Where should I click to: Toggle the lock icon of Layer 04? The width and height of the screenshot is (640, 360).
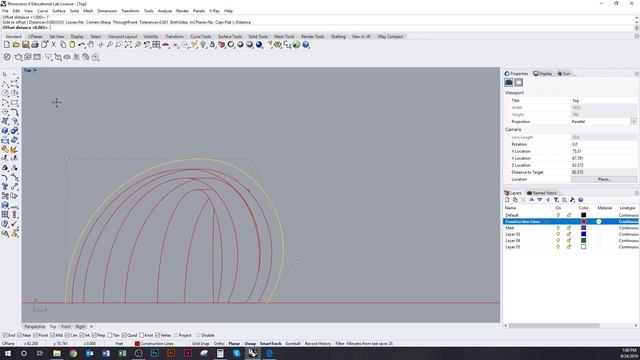(x=569, y=241)
